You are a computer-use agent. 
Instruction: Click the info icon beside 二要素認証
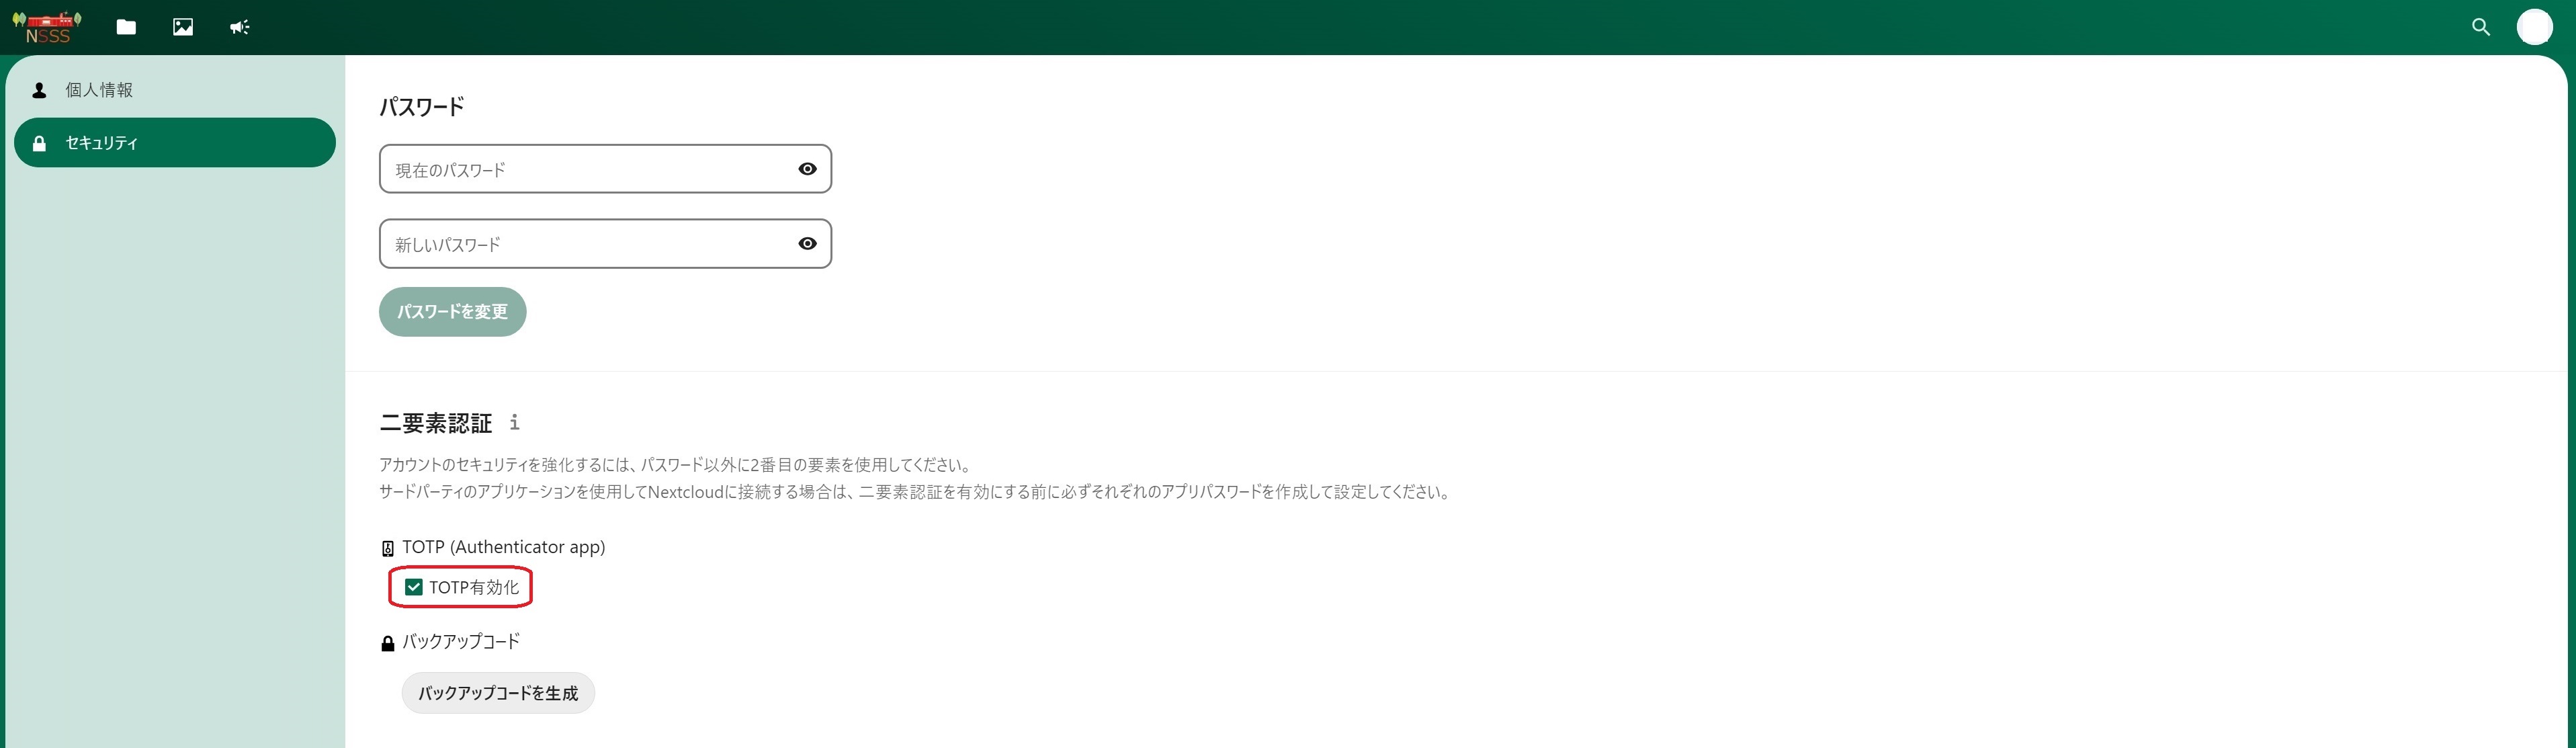pyautogui.click(x=514, y=422)
